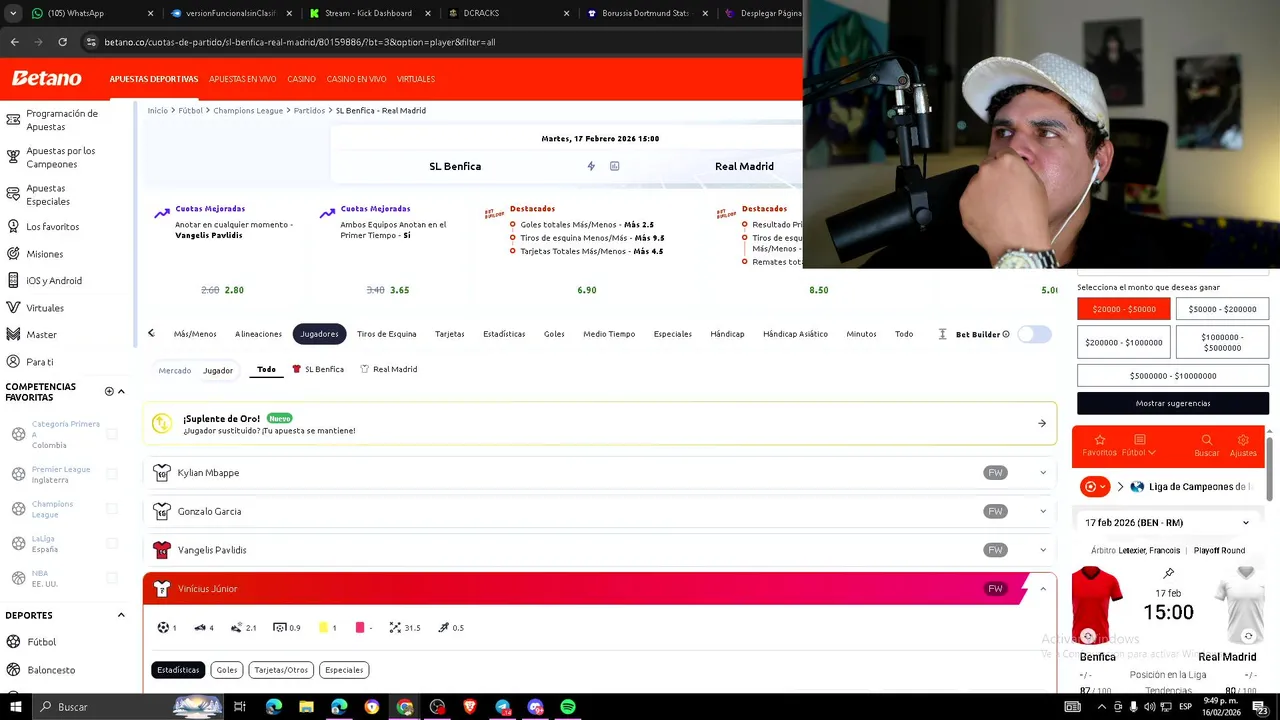The width and height of the screenshot is (1280, 720).
Task: Click the red card stat icon
Action: tap(360, 628)
